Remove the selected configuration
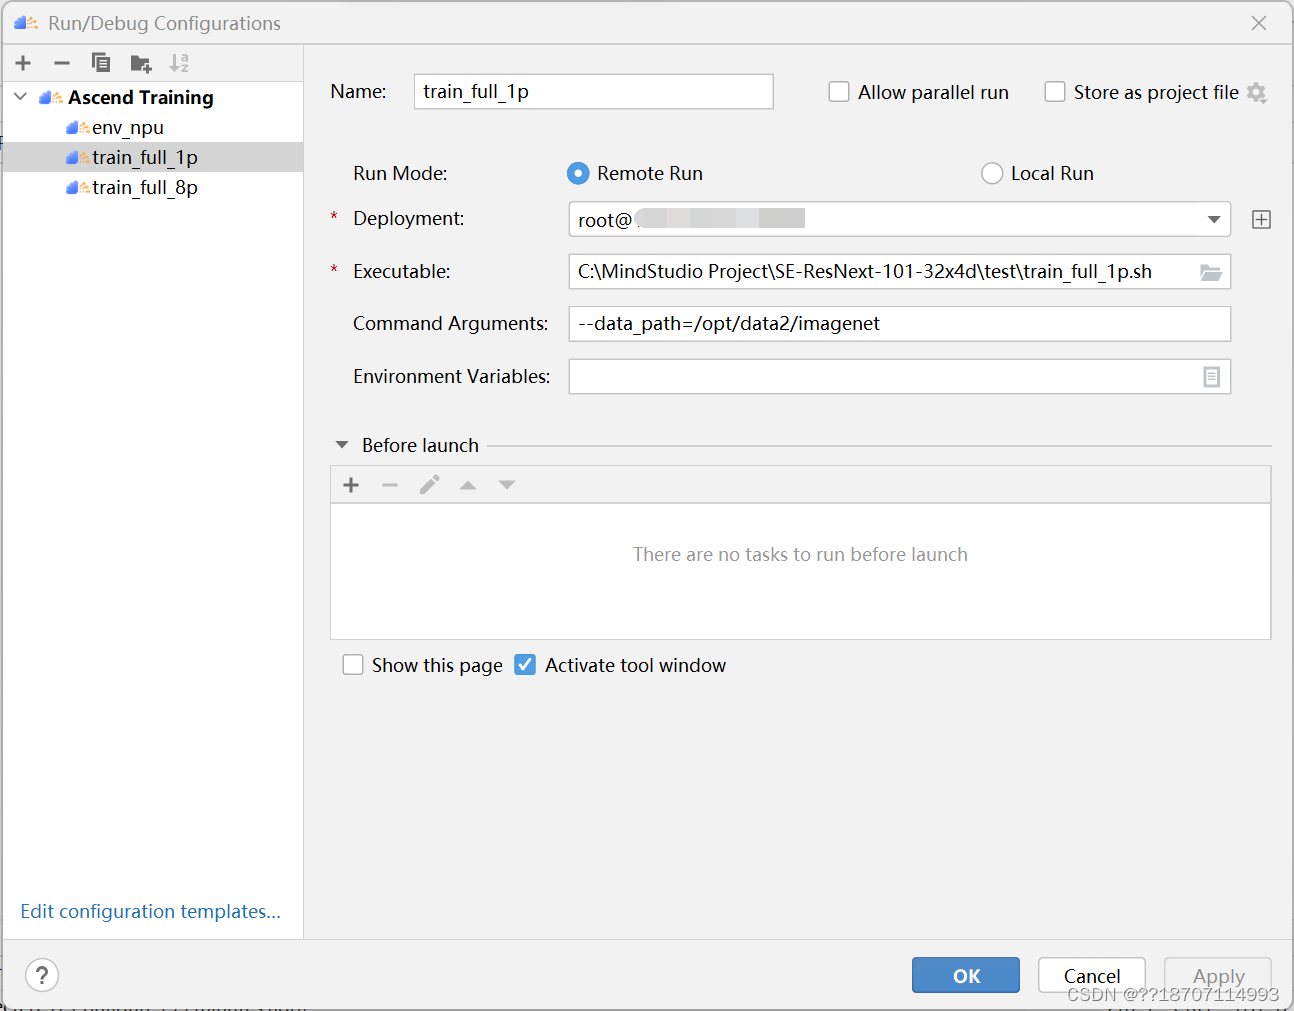This screenshot has height=1011, width=1294. click(62, 63)
